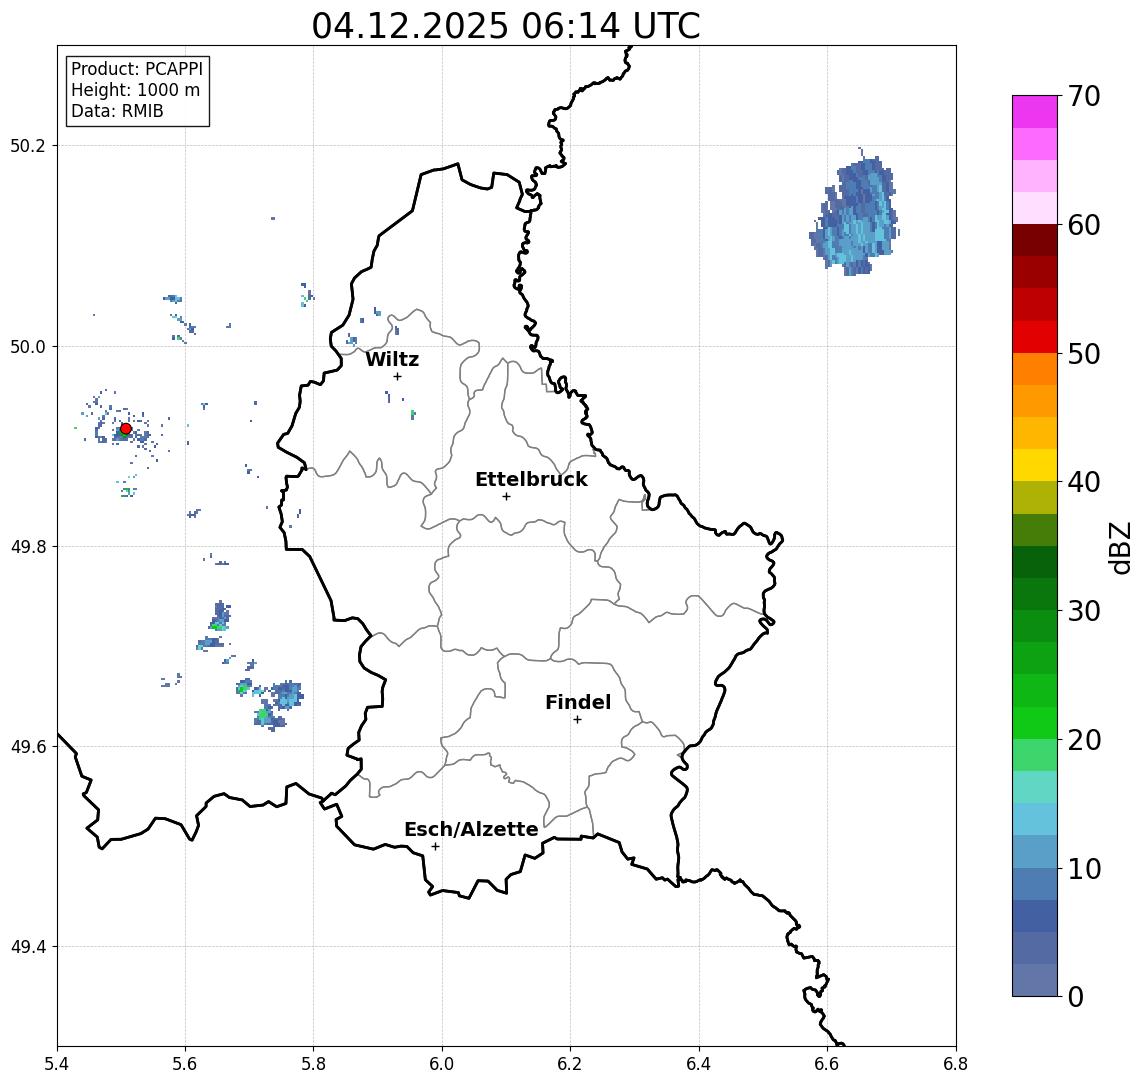The width and height of the screenshot is (1145, 1084).
Task: Click the "Height: 1000 m" line
Action: pyautogui.click(x=135, y=90)
